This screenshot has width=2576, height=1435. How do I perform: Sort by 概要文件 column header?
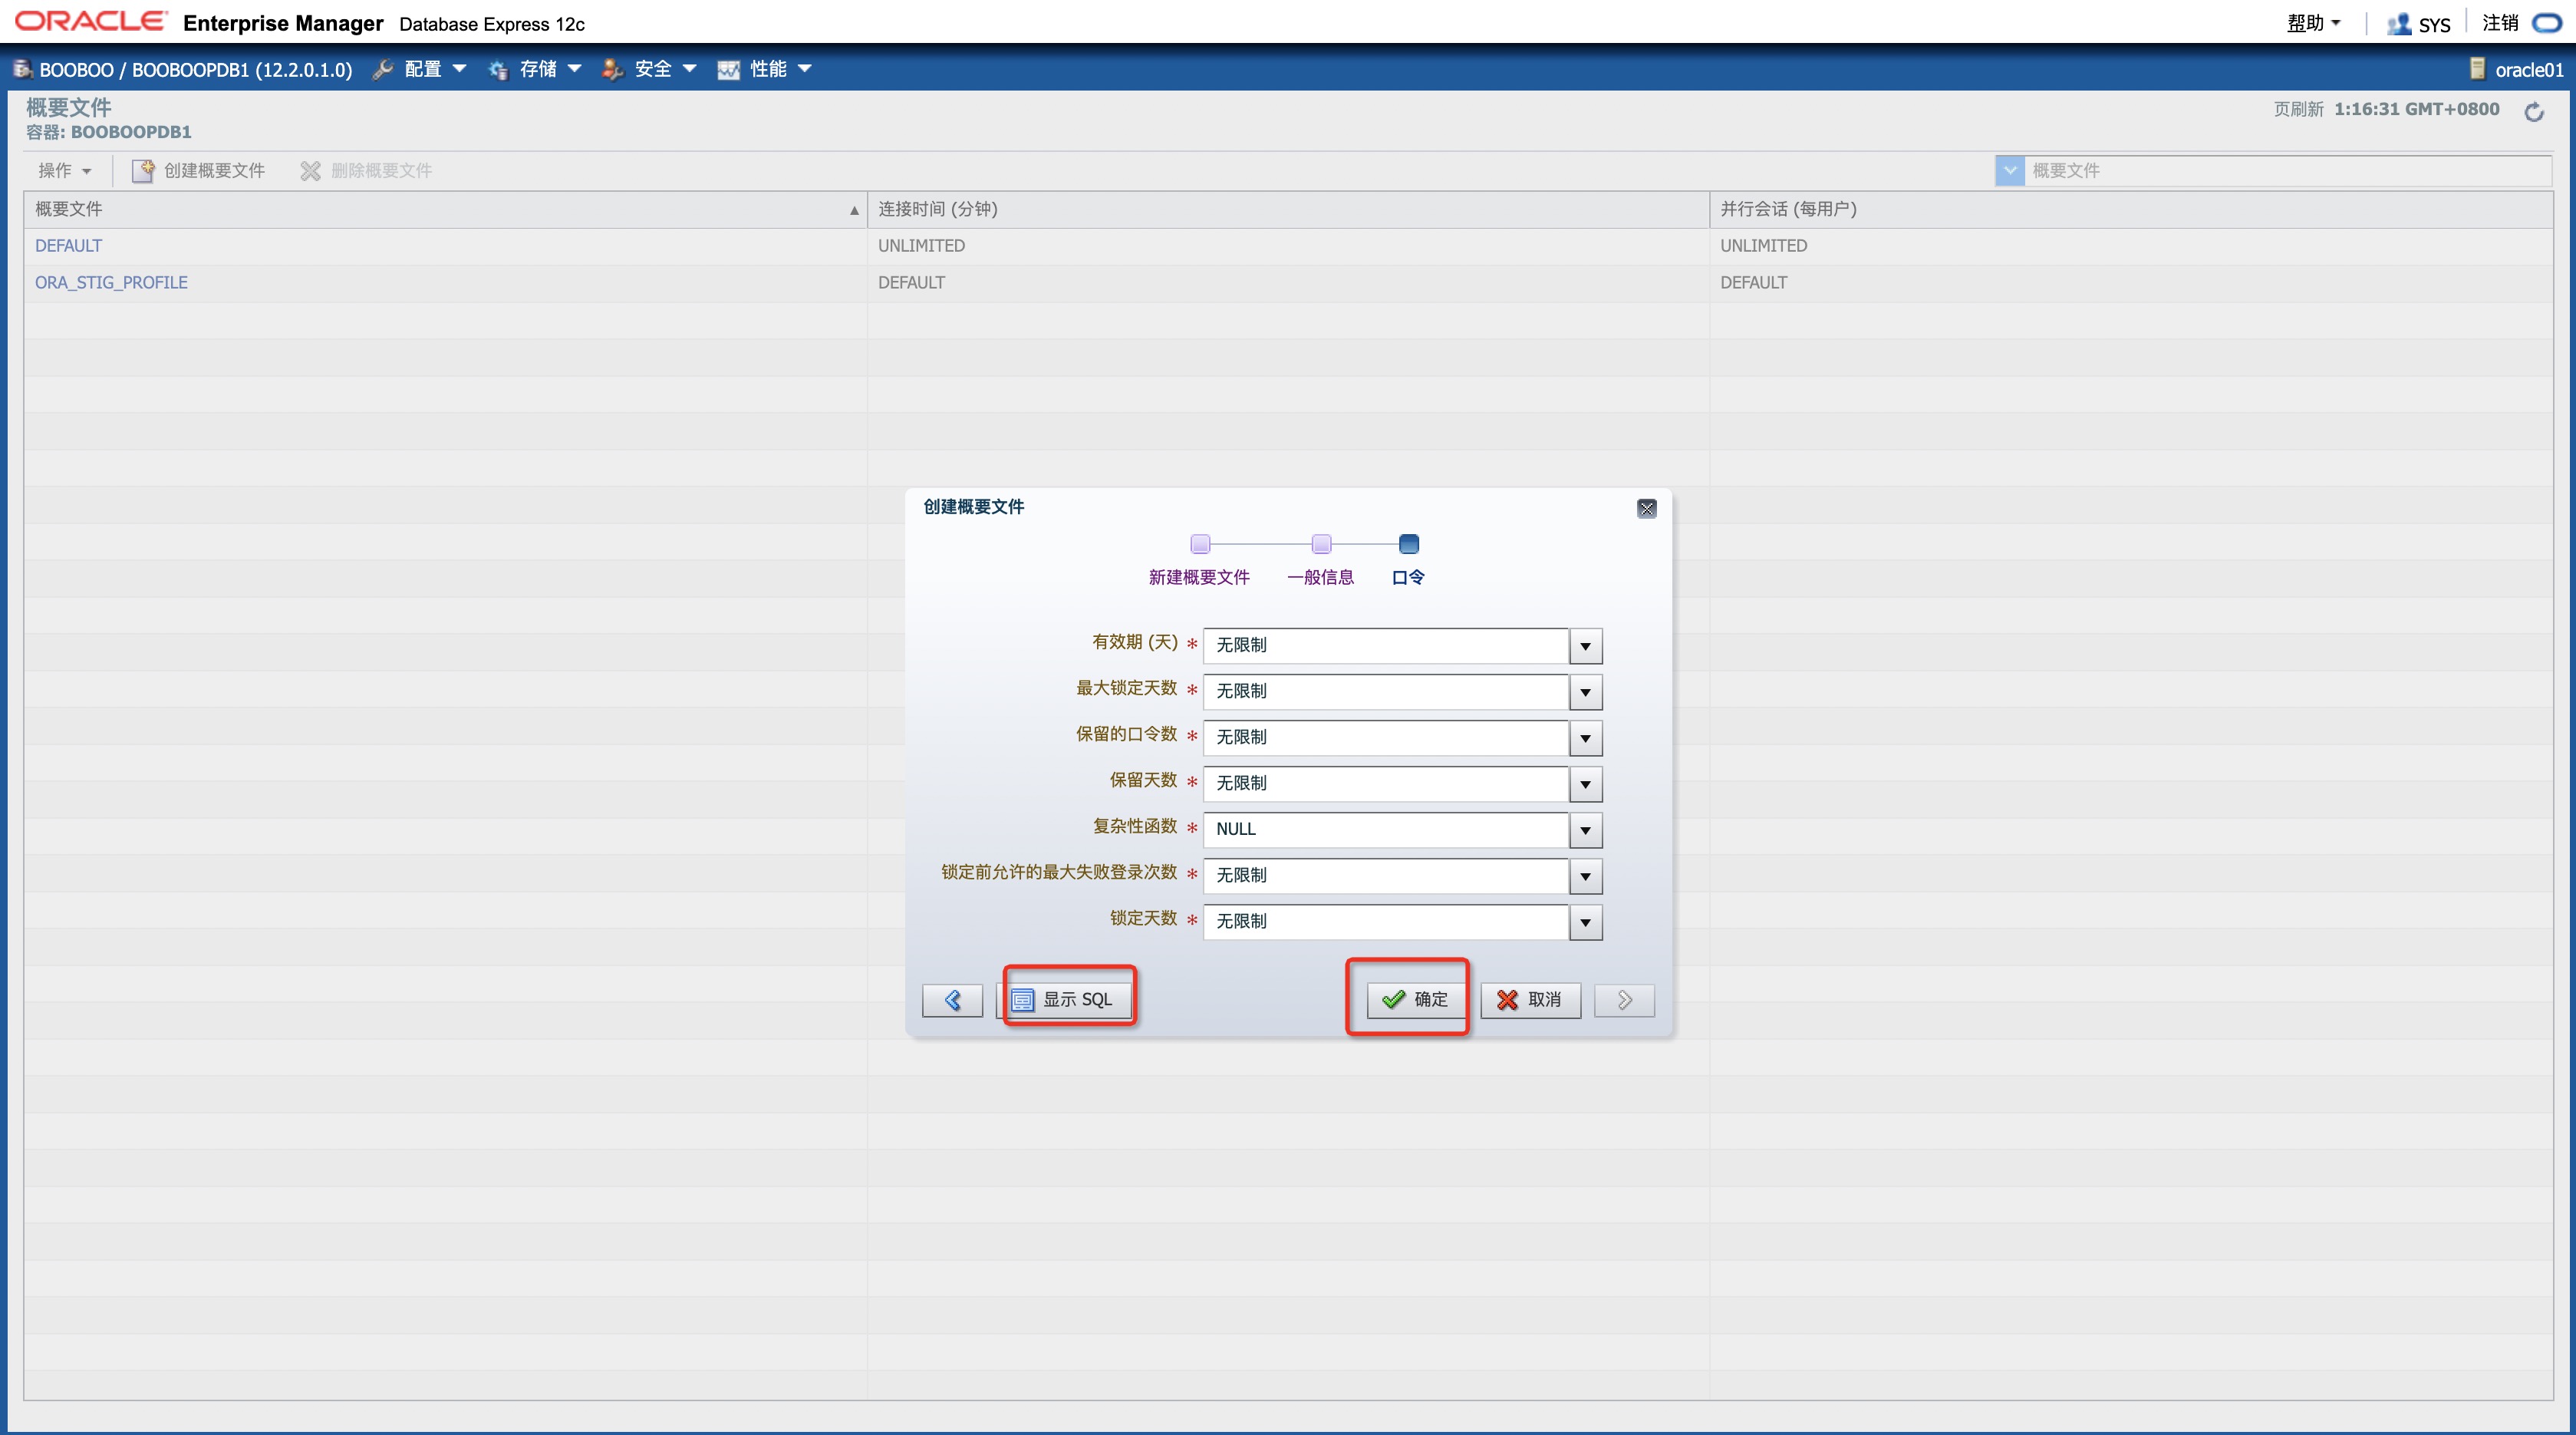pyautogui.click(x=68, y=209)
